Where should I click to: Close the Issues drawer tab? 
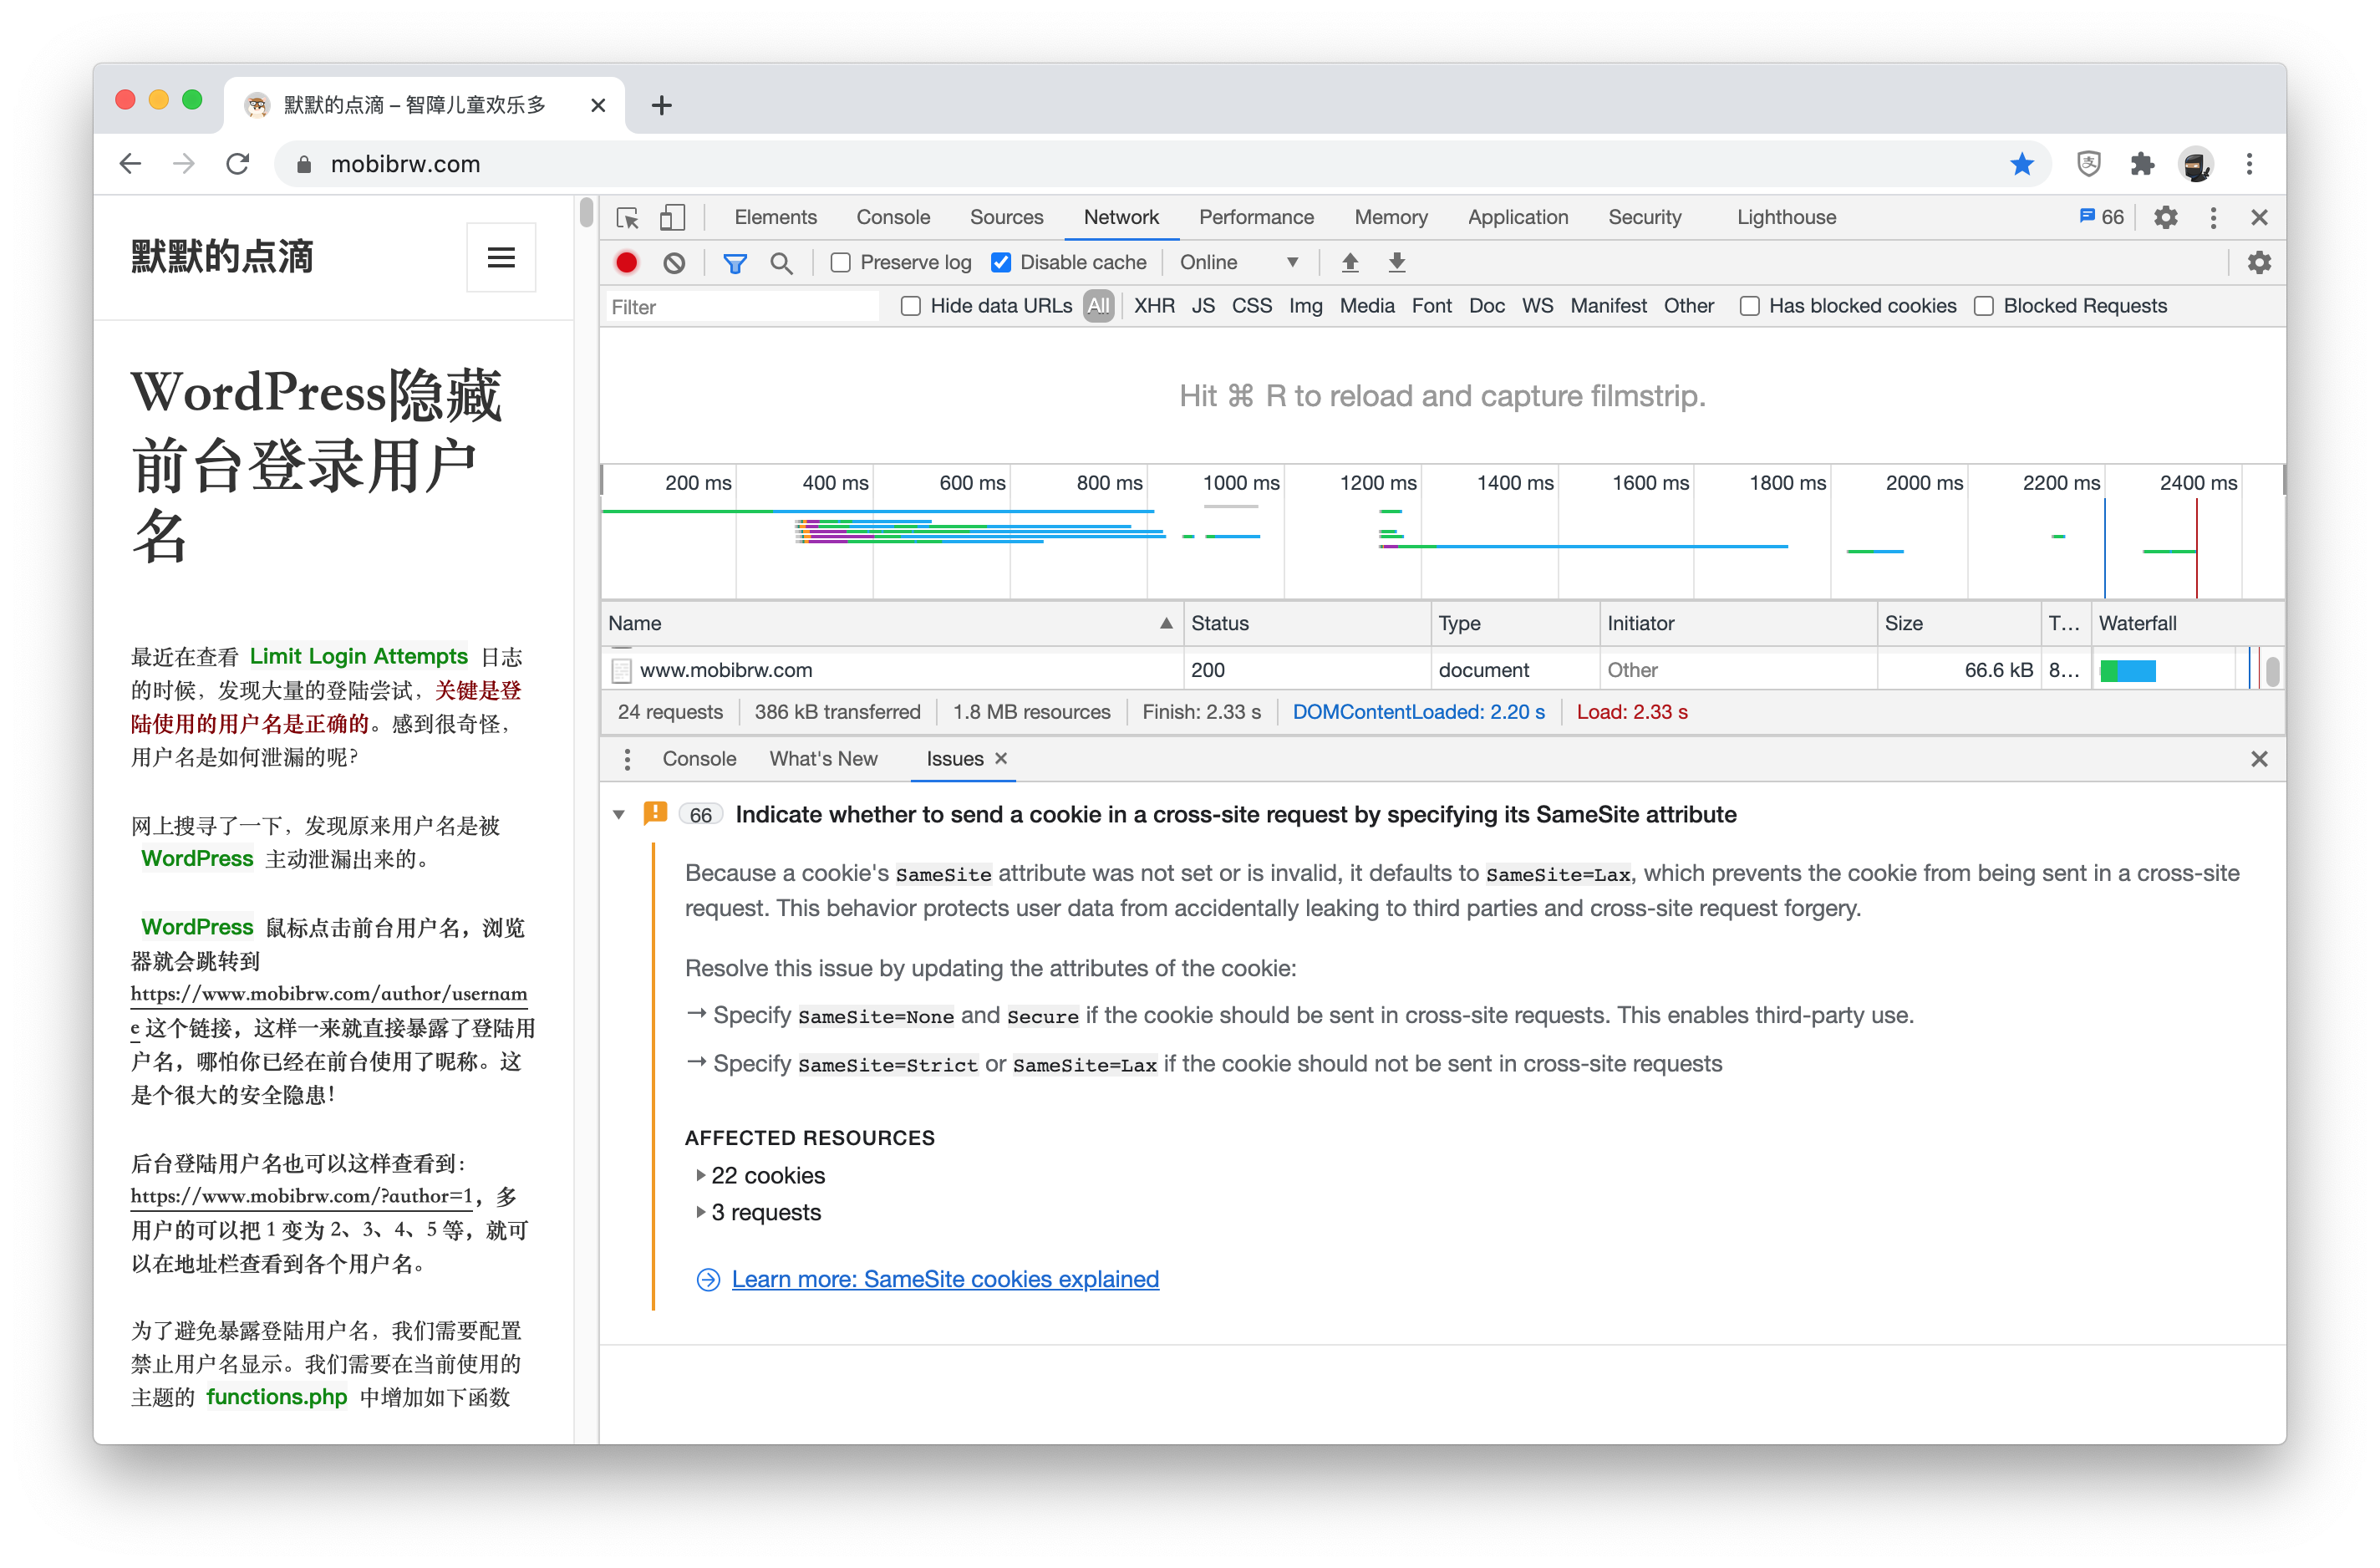pyautogui.click(x=1001, y=758)
